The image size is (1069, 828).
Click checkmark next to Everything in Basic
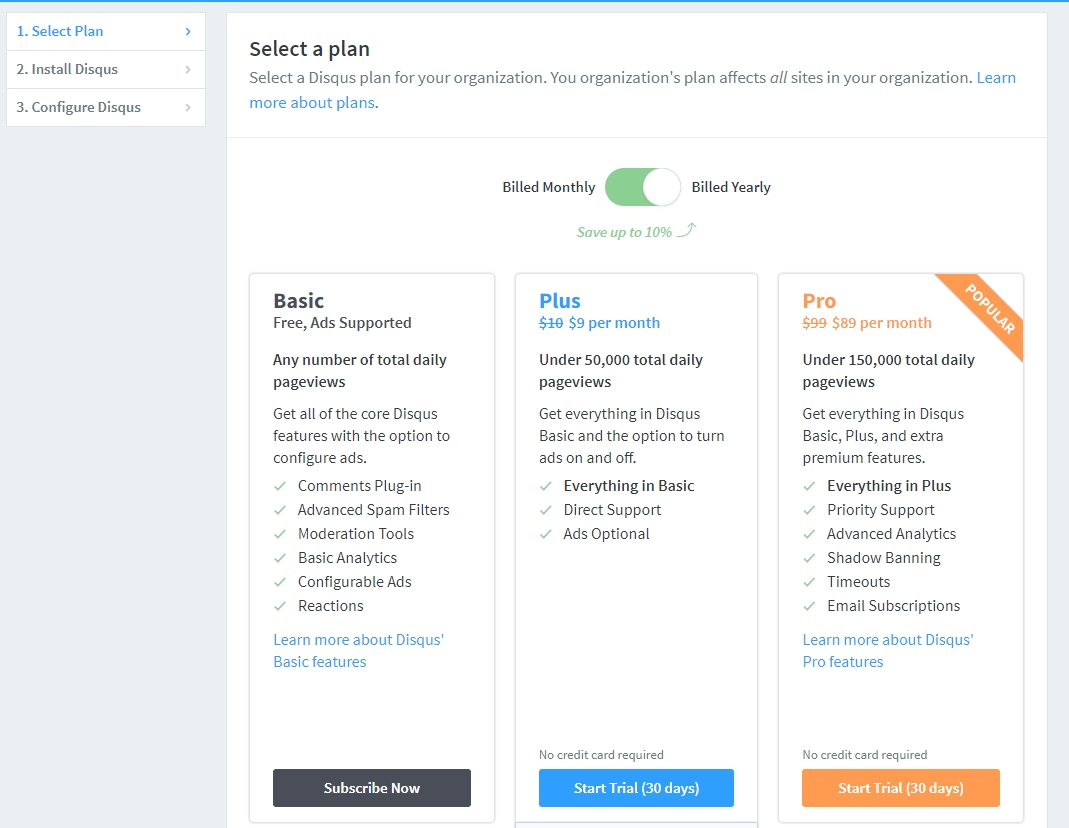pyautogui.click(x=545, y=486)
